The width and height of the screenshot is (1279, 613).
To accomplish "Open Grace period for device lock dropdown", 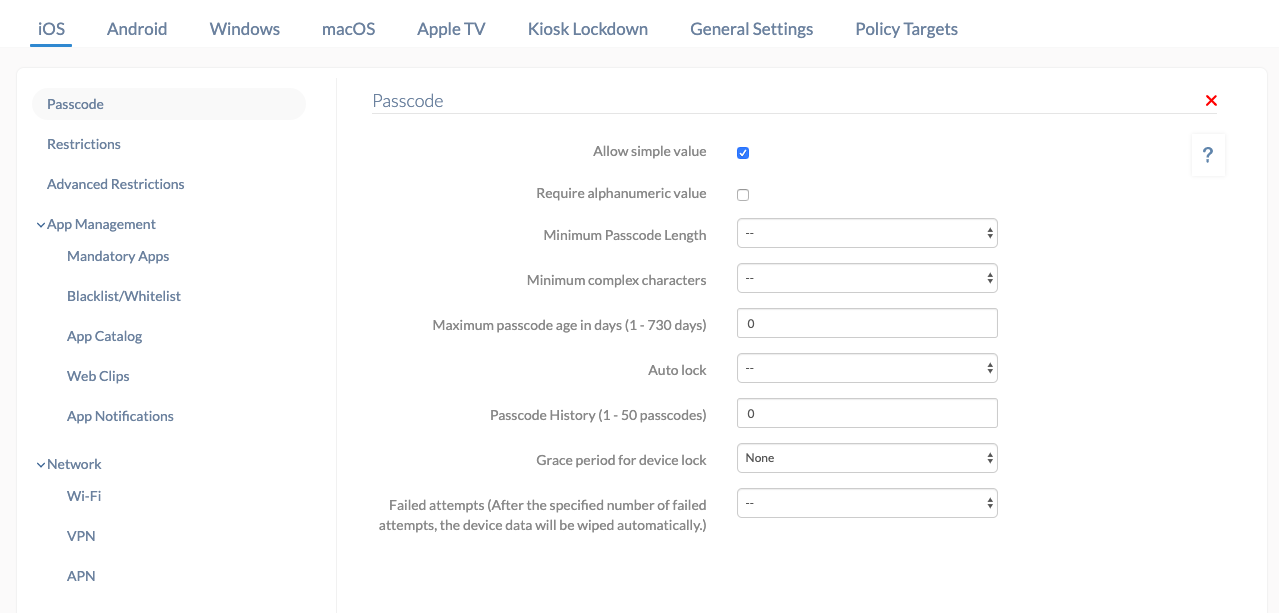I will coord(867,458).
